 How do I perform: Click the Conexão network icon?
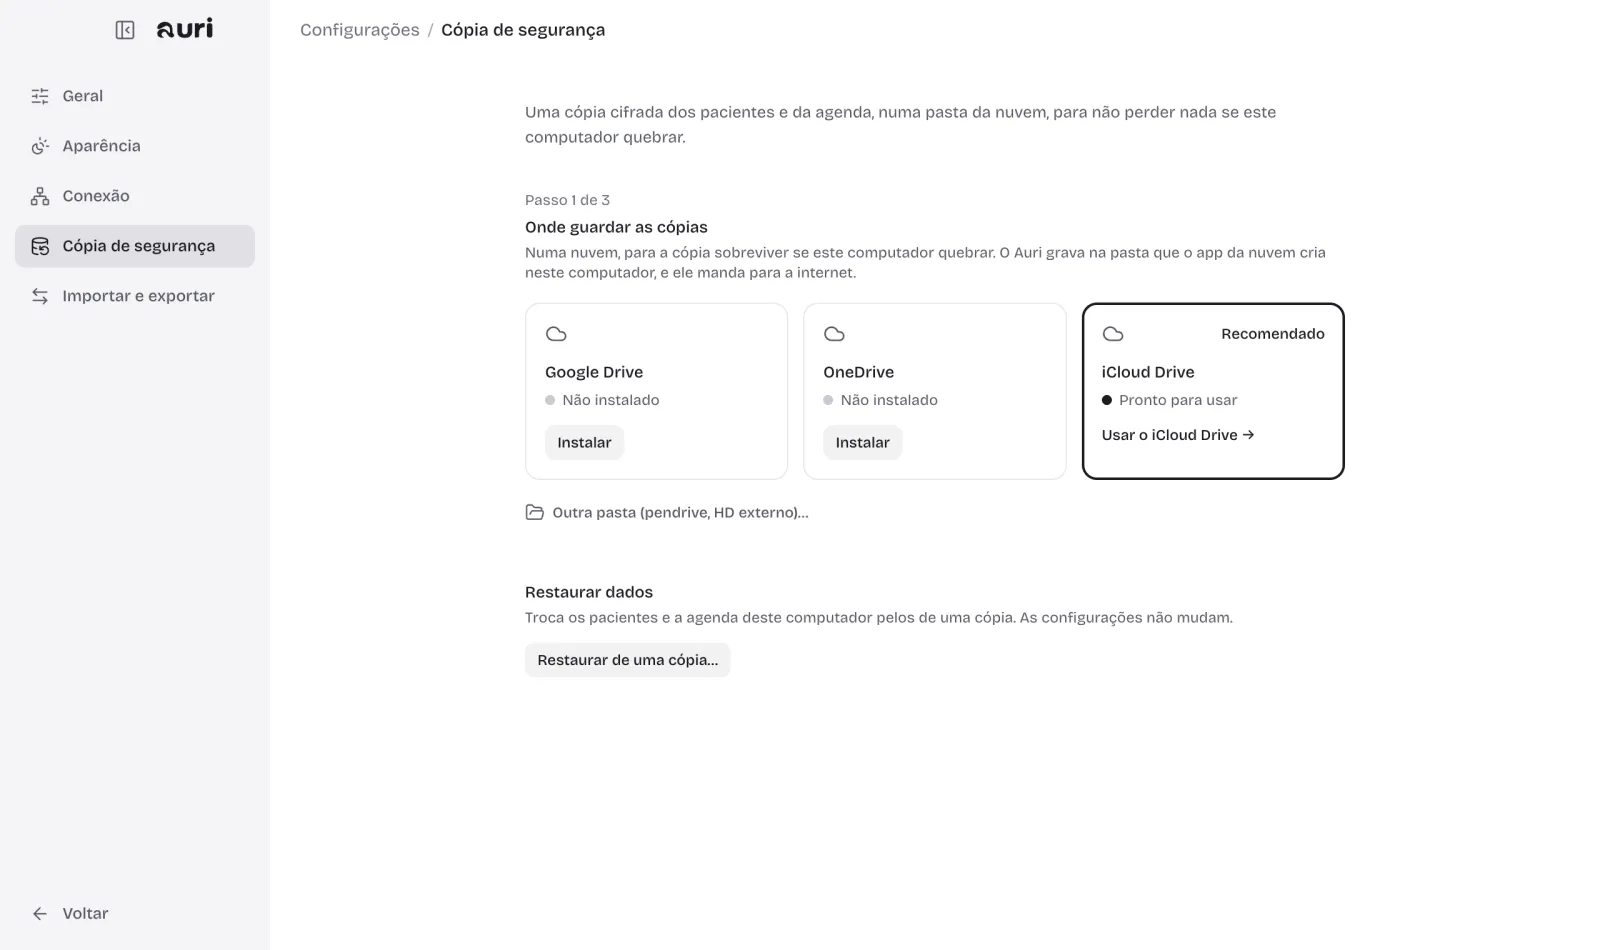(x=40, y=196)
